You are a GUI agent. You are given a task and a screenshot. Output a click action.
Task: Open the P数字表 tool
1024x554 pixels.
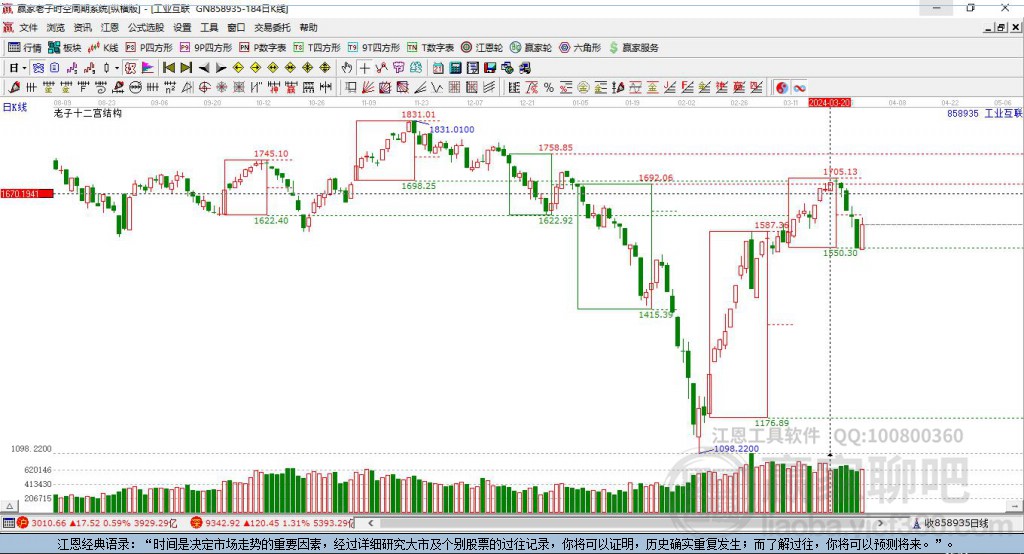263,48
